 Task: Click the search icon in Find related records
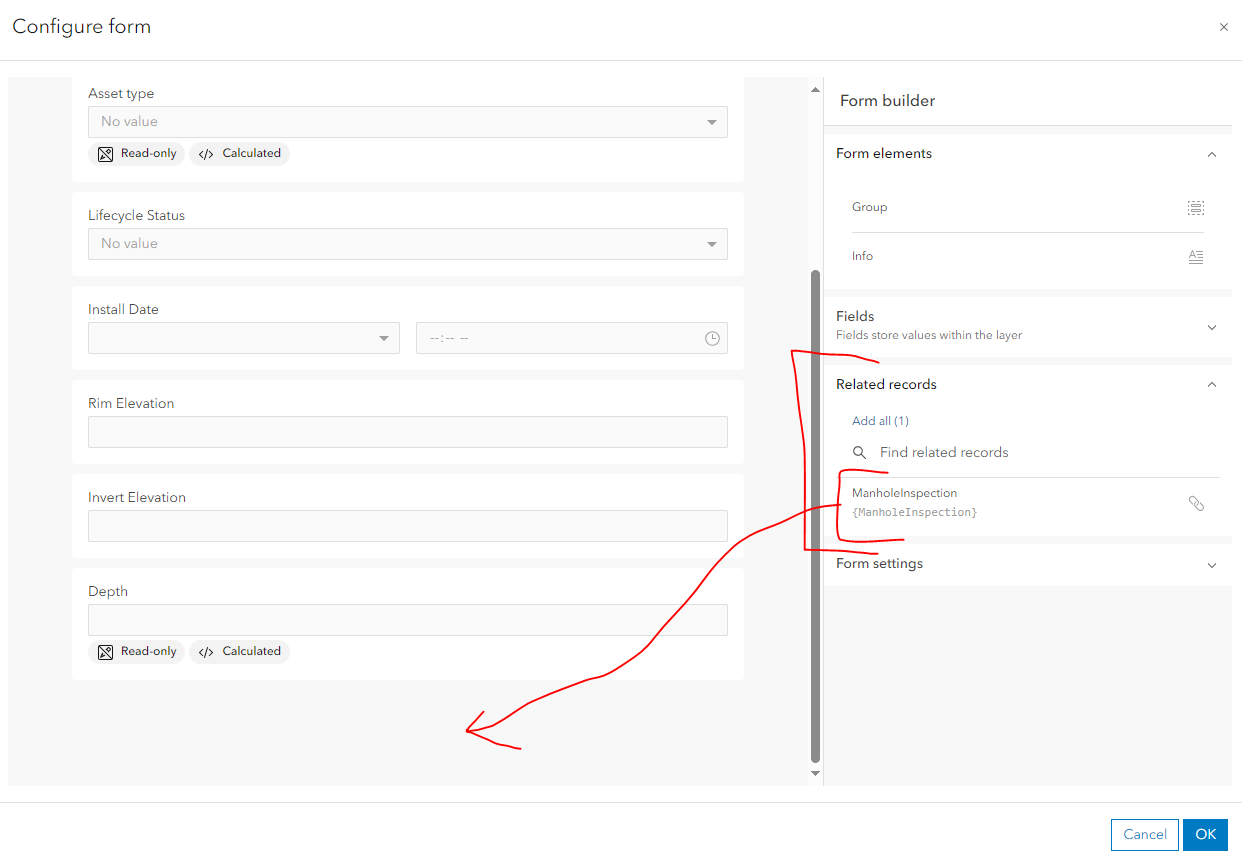tap(860, 452)
